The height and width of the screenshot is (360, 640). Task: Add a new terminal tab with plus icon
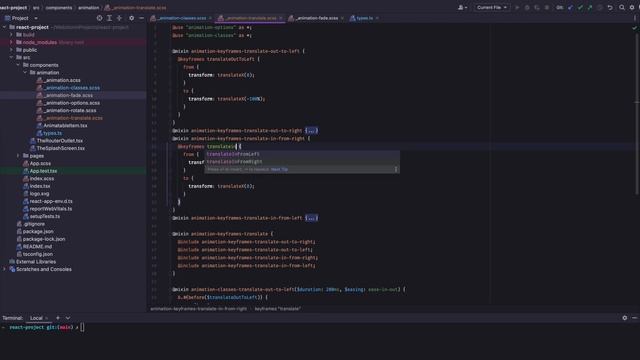(x=58, y=318)
